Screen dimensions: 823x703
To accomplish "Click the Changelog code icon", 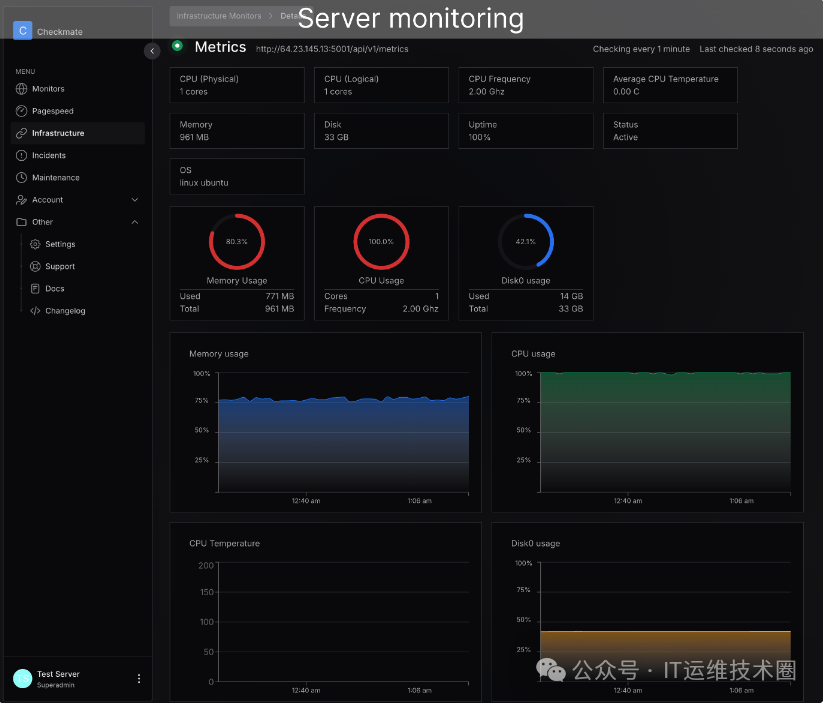I will click(35, 311).
